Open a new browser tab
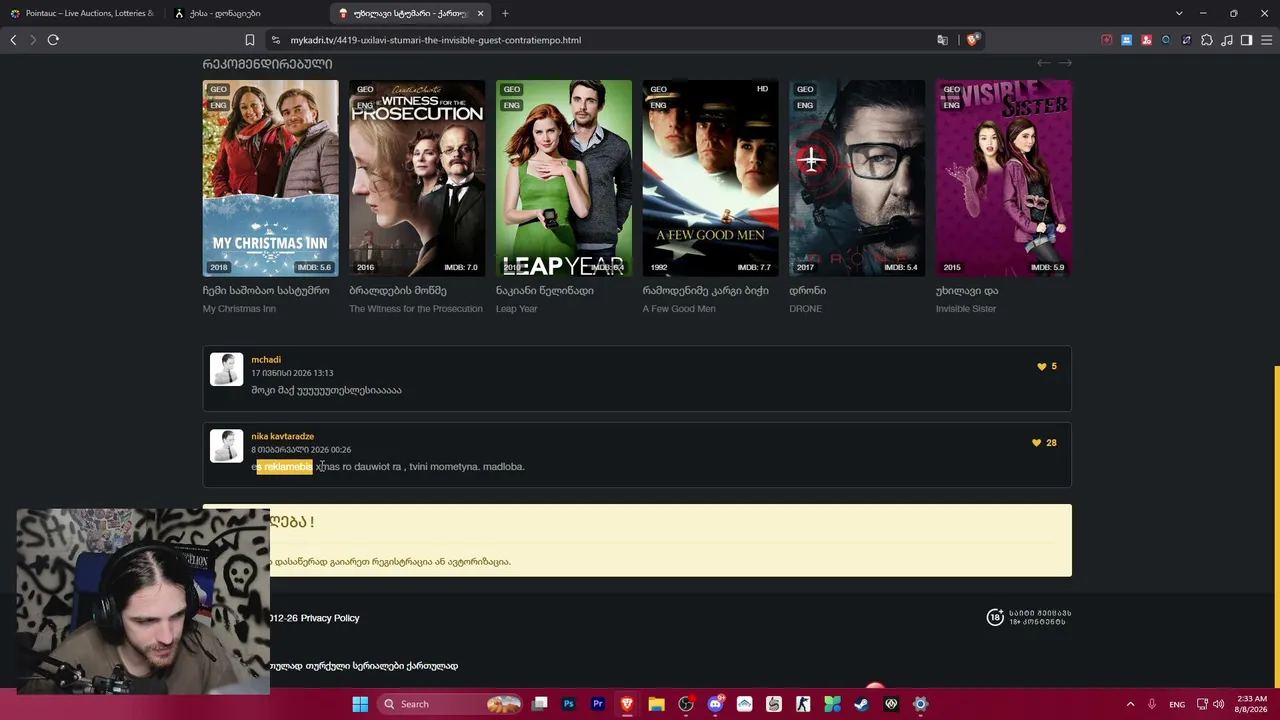 pos(505,13)
